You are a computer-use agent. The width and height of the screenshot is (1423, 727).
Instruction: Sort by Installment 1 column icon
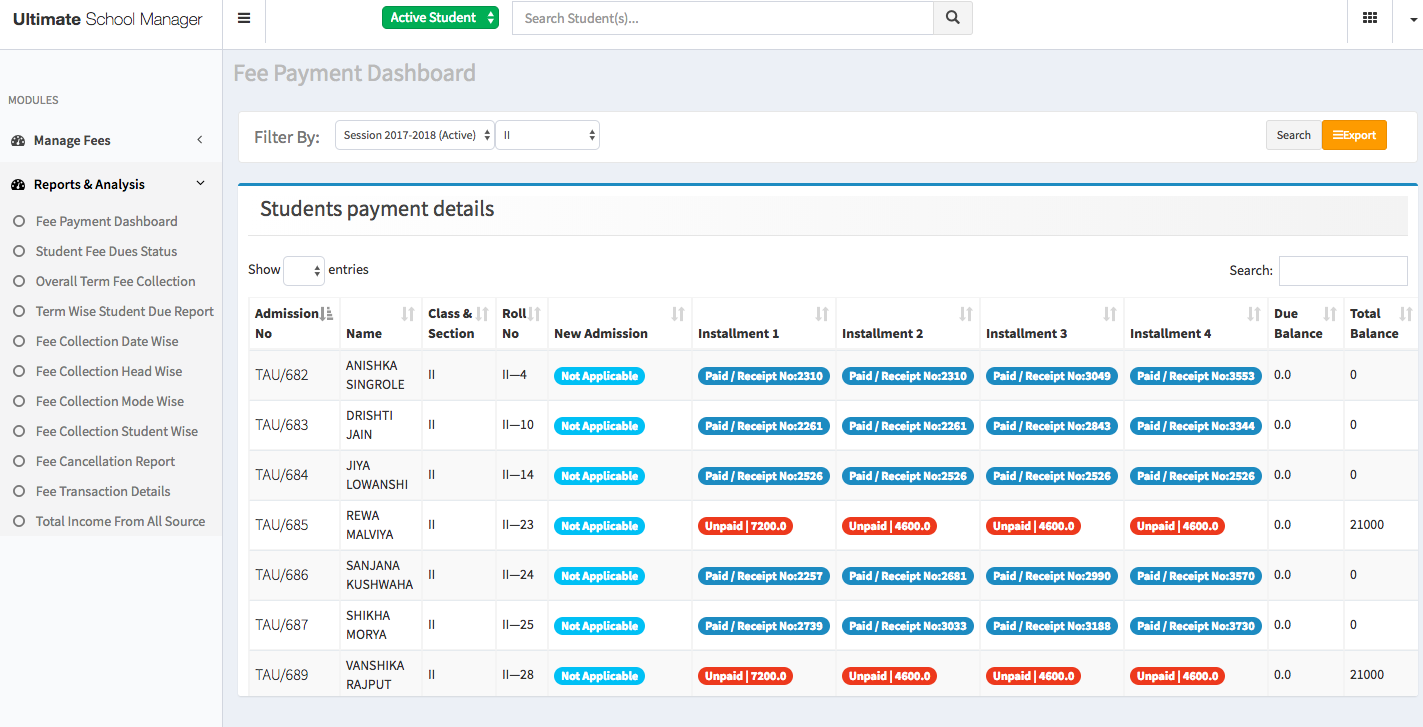point(822,314)
